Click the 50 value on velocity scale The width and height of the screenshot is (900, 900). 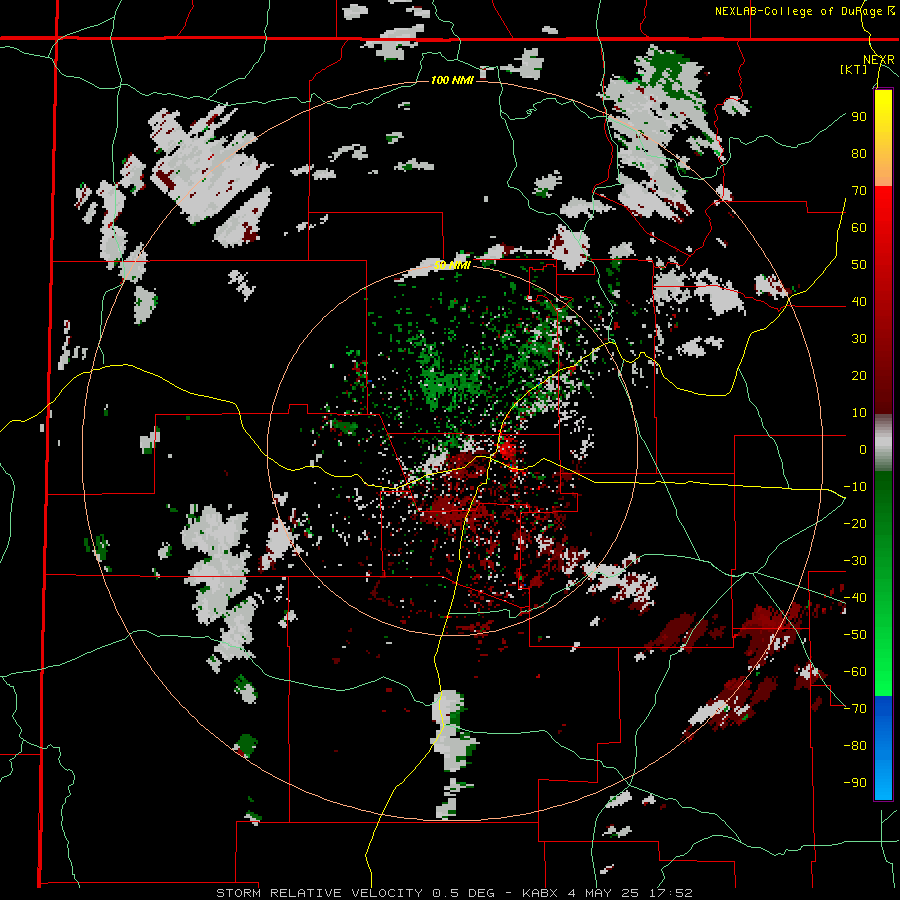click(x=859, y=265)
